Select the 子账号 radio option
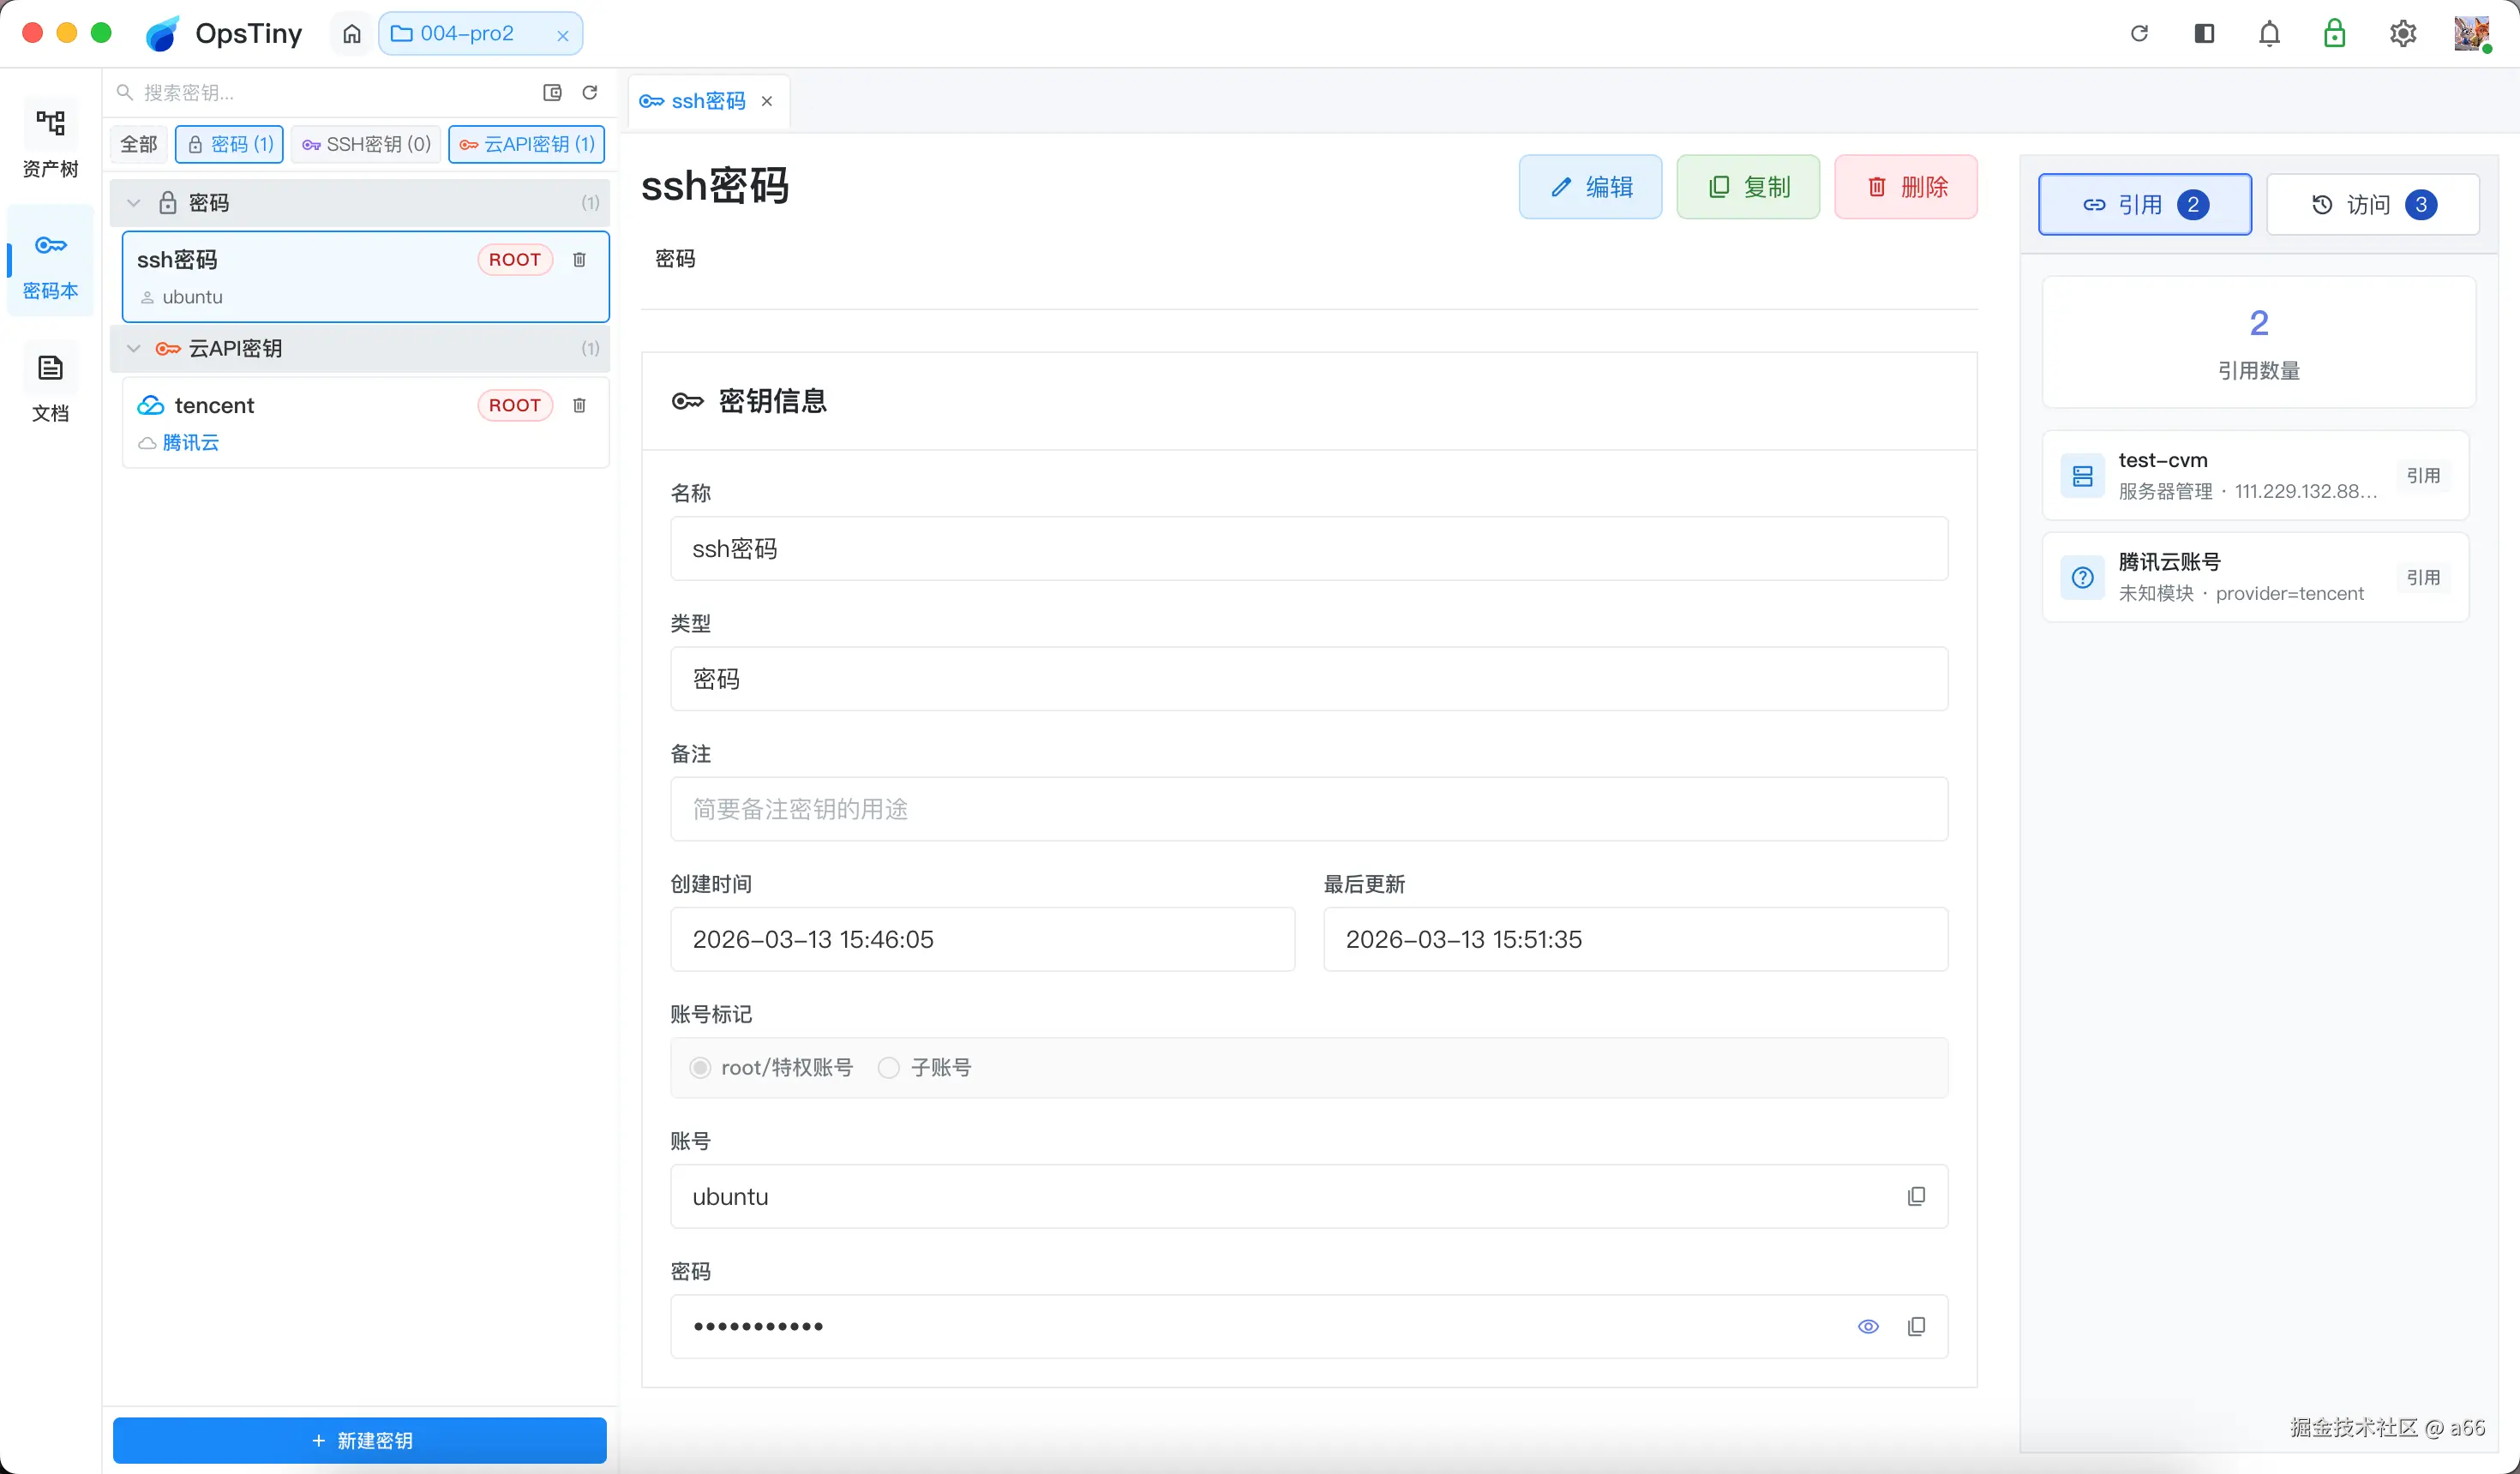This screenshot has height=1474, width=2520. pos(888,1067)
